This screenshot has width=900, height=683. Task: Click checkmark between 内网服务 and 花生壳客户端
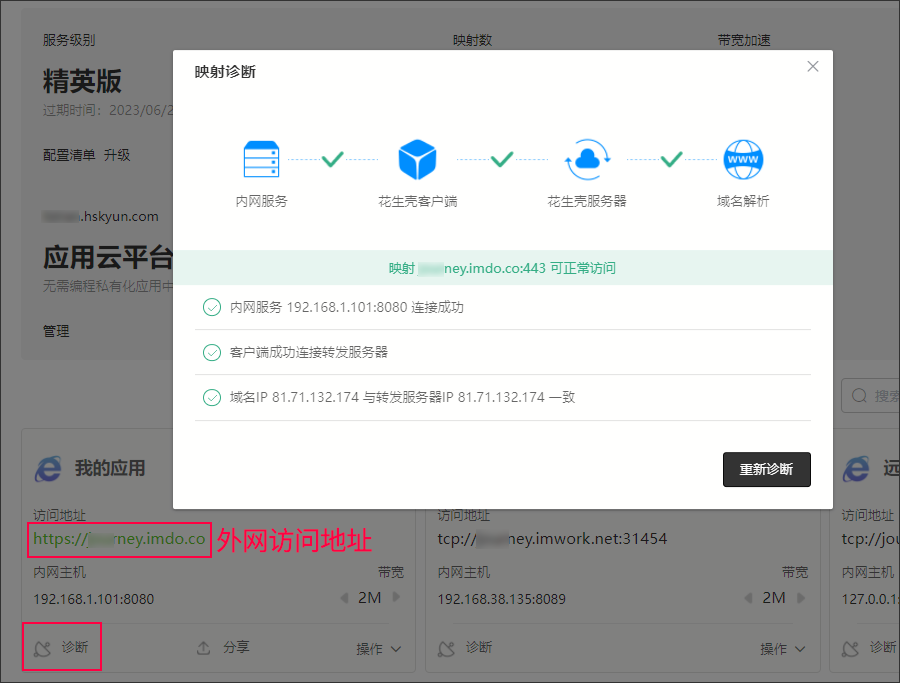point(333,159)
